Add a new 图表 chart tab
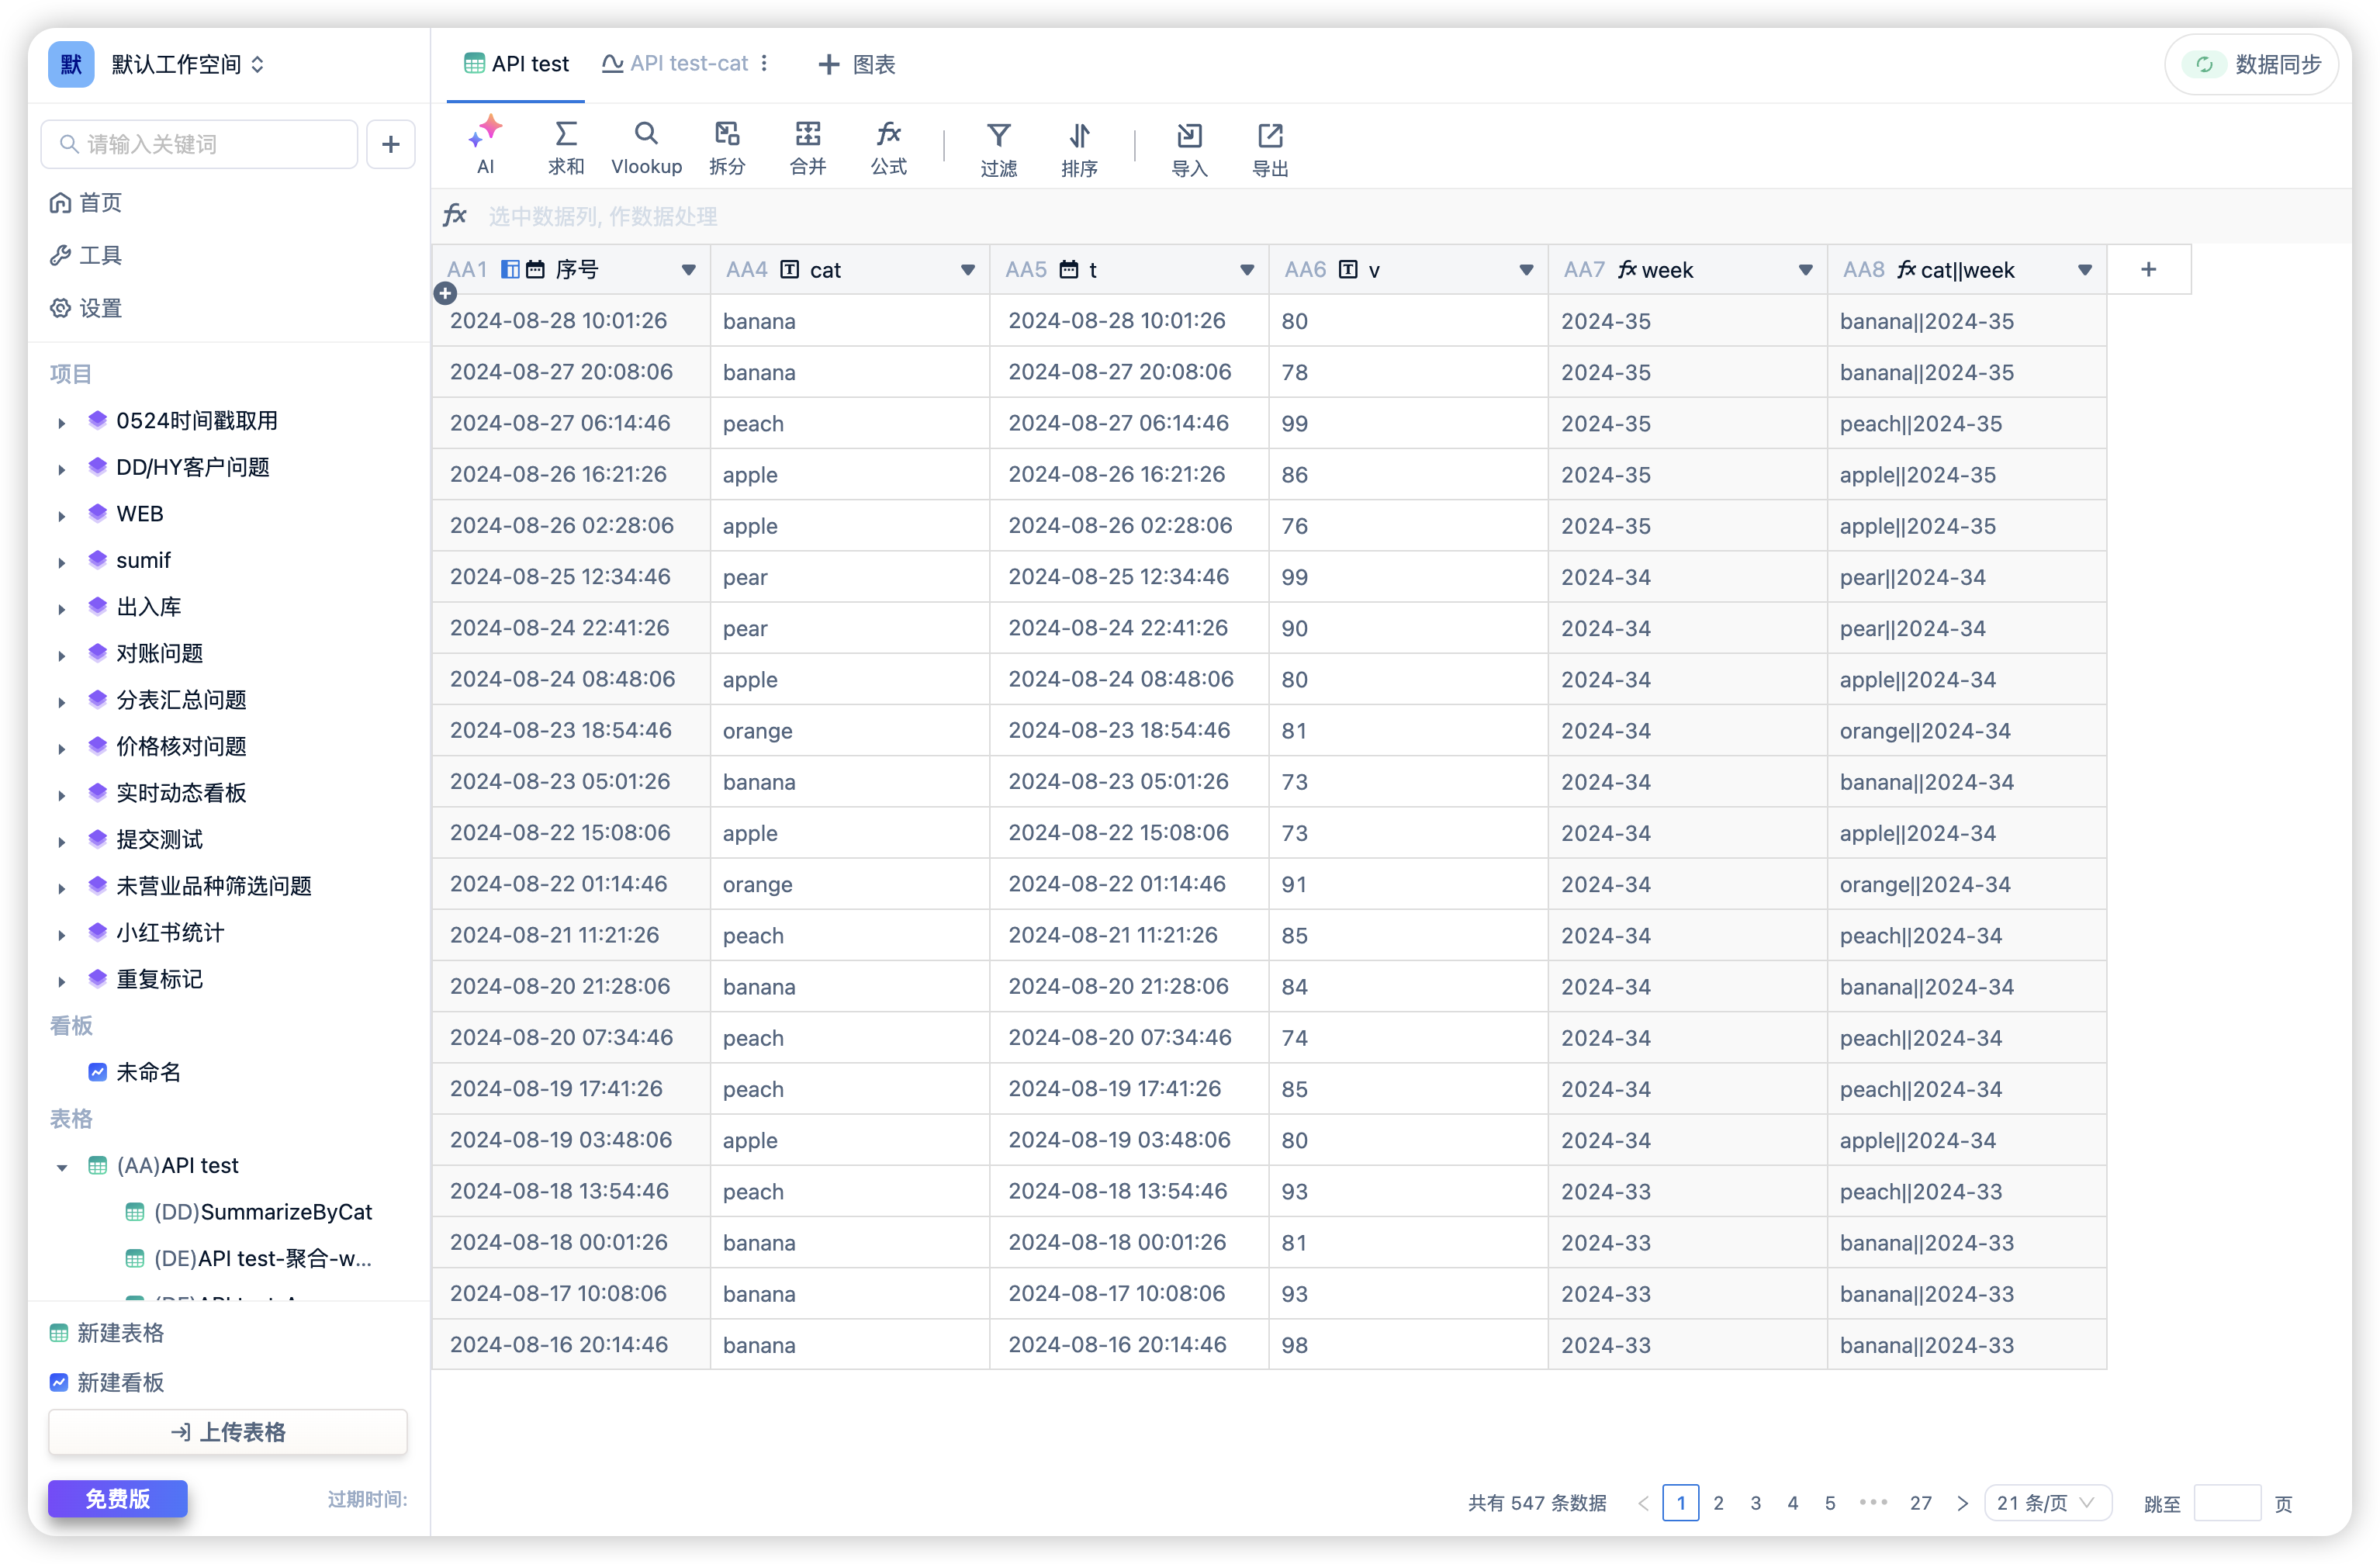Screen dimensions: 2380x1564 pyautogui.click(x=857, y=65)
